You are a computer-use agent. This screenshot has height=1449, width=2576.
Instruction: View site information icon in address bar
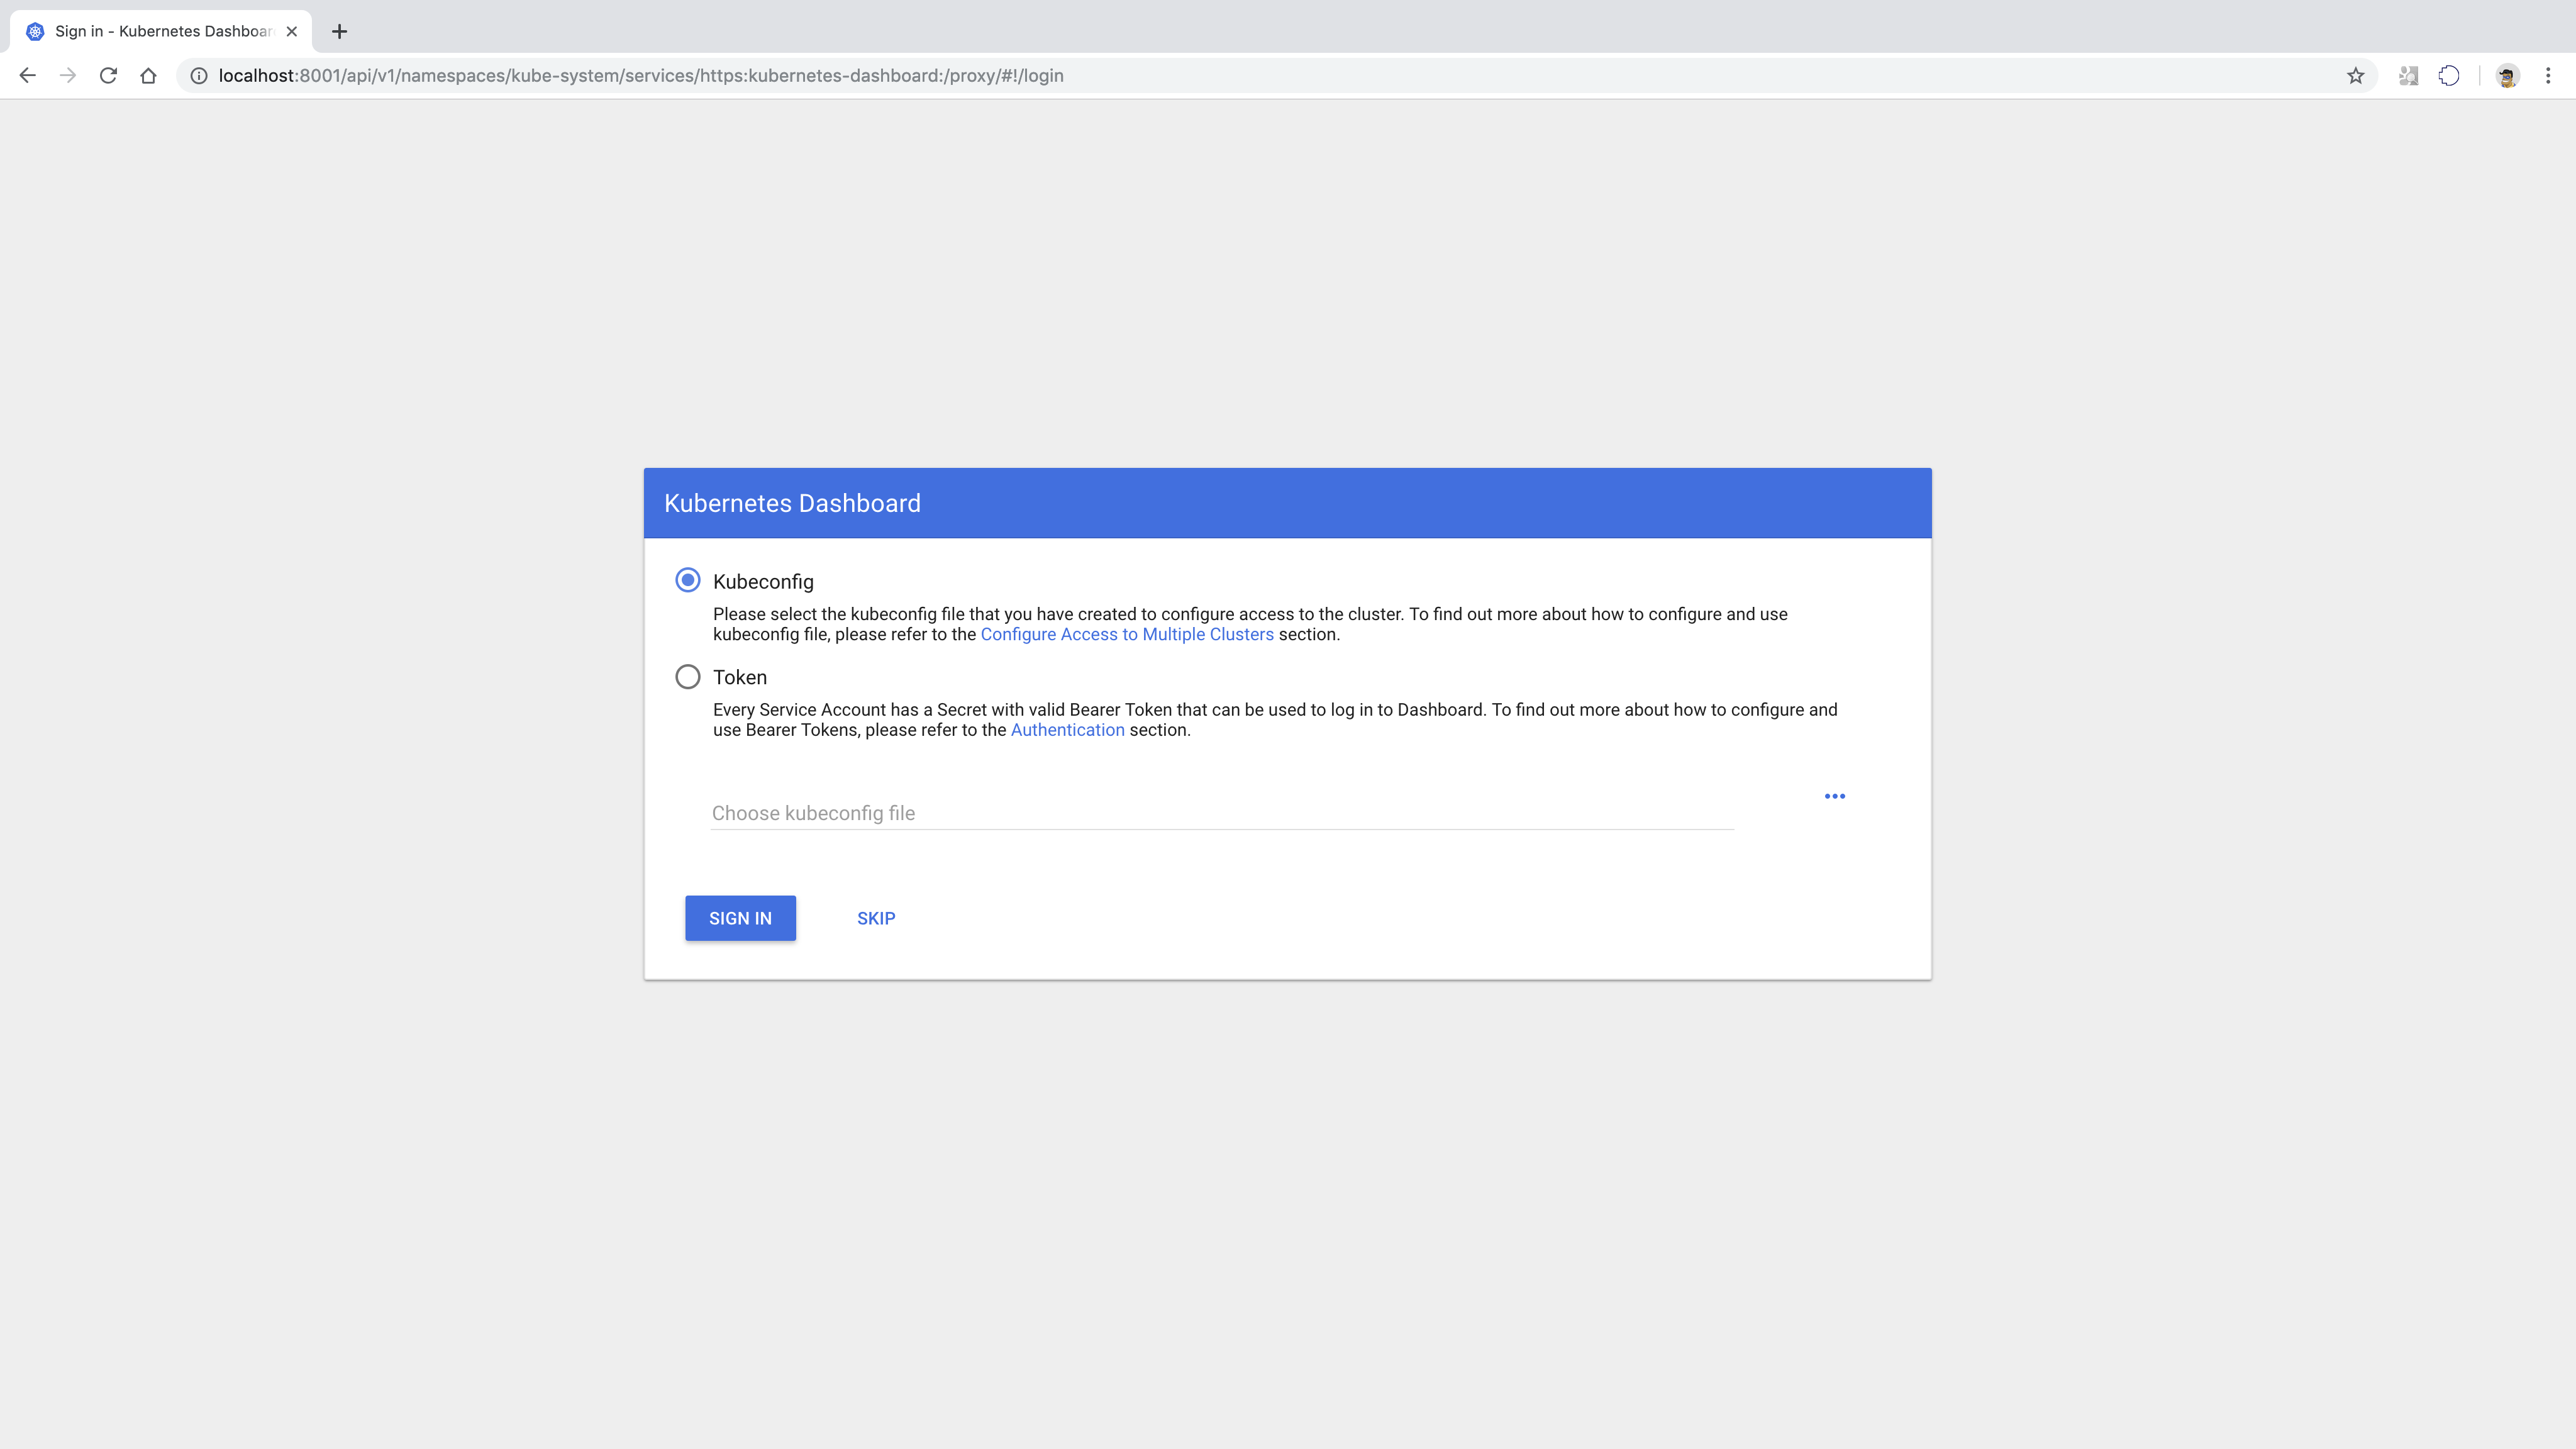(199, 76)
